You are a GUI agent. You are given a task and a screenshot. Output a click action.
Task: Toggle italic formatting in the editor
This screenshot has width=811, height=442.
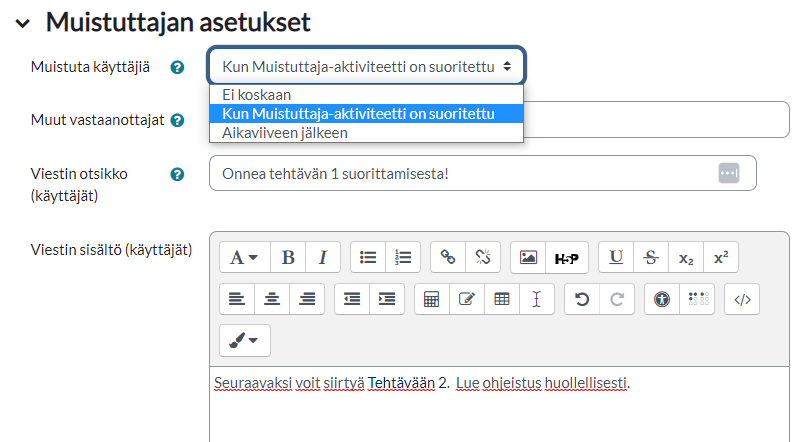coord(323,257)
